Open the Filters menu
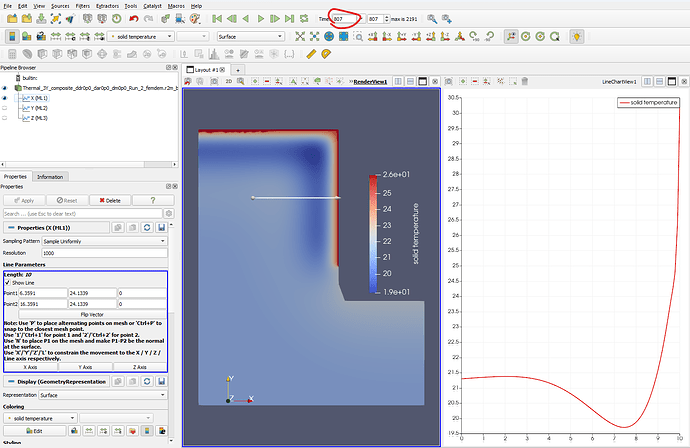 (x=82, y=6)
